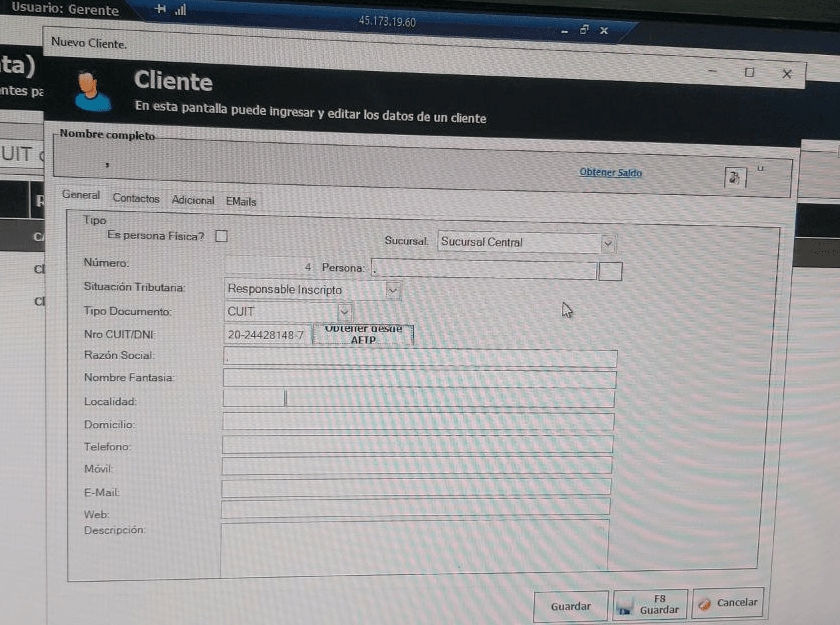This screenshot has width=840, height=625.
Task: Expand the Sucursal dropdown
Action: [607, 243]
